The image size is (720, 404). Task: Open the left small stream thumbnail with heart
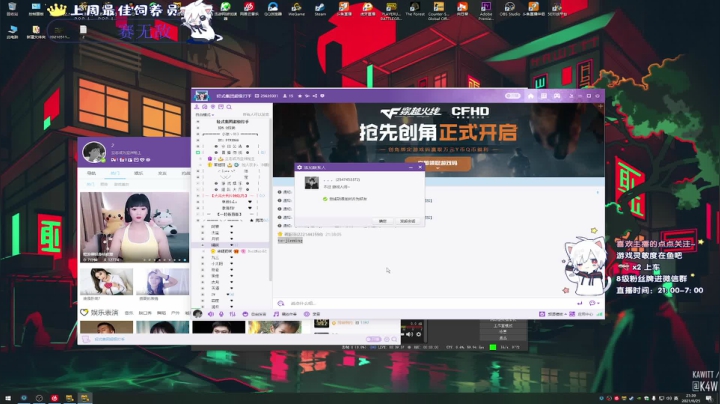coord(107,282)
